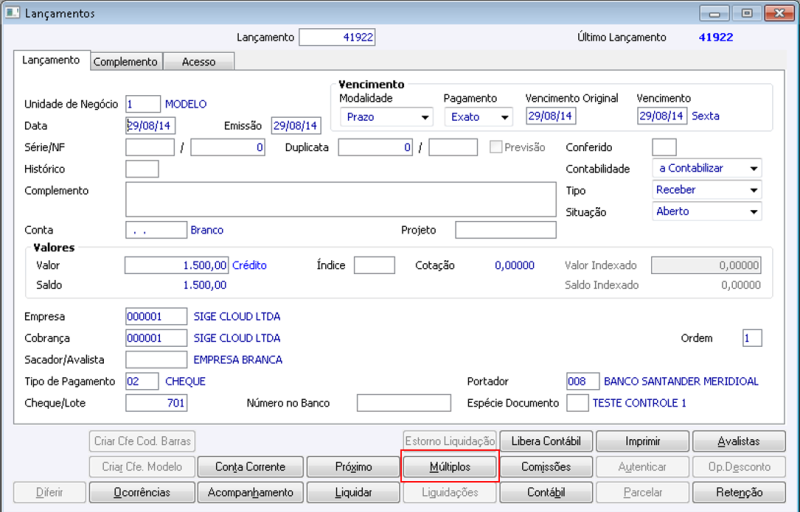This screenshot has width=800, height=512.
Task: Click the TESTE CONTROLE 1 text
Action: 639,403
